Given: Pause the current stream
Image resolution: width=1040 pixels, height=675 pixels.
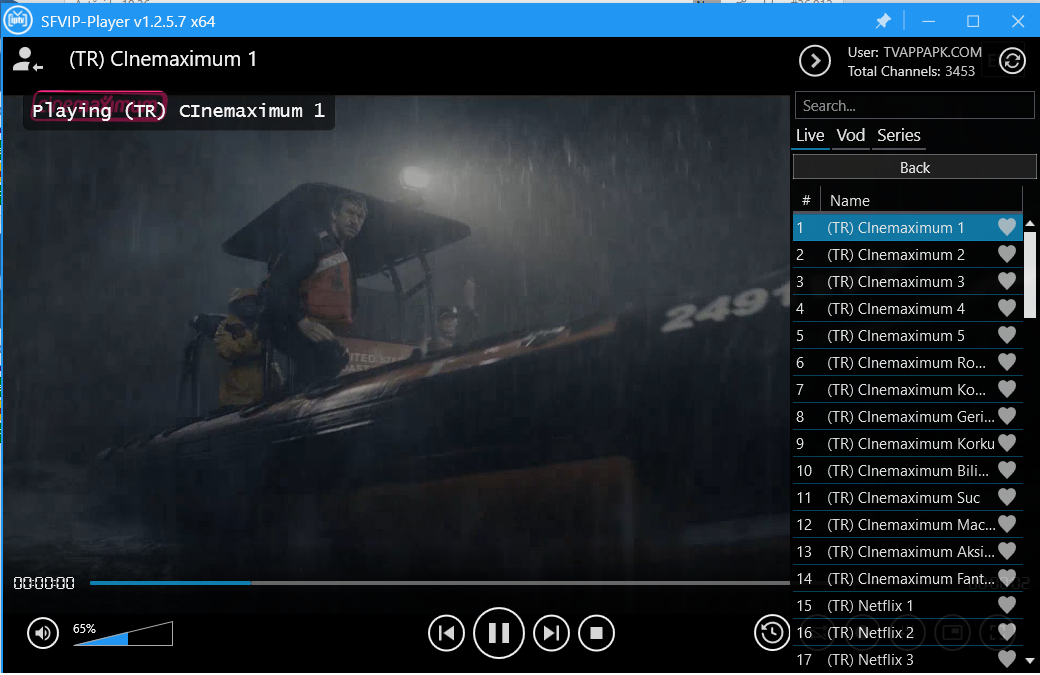Looking at the screenshot, I should 498,633.
